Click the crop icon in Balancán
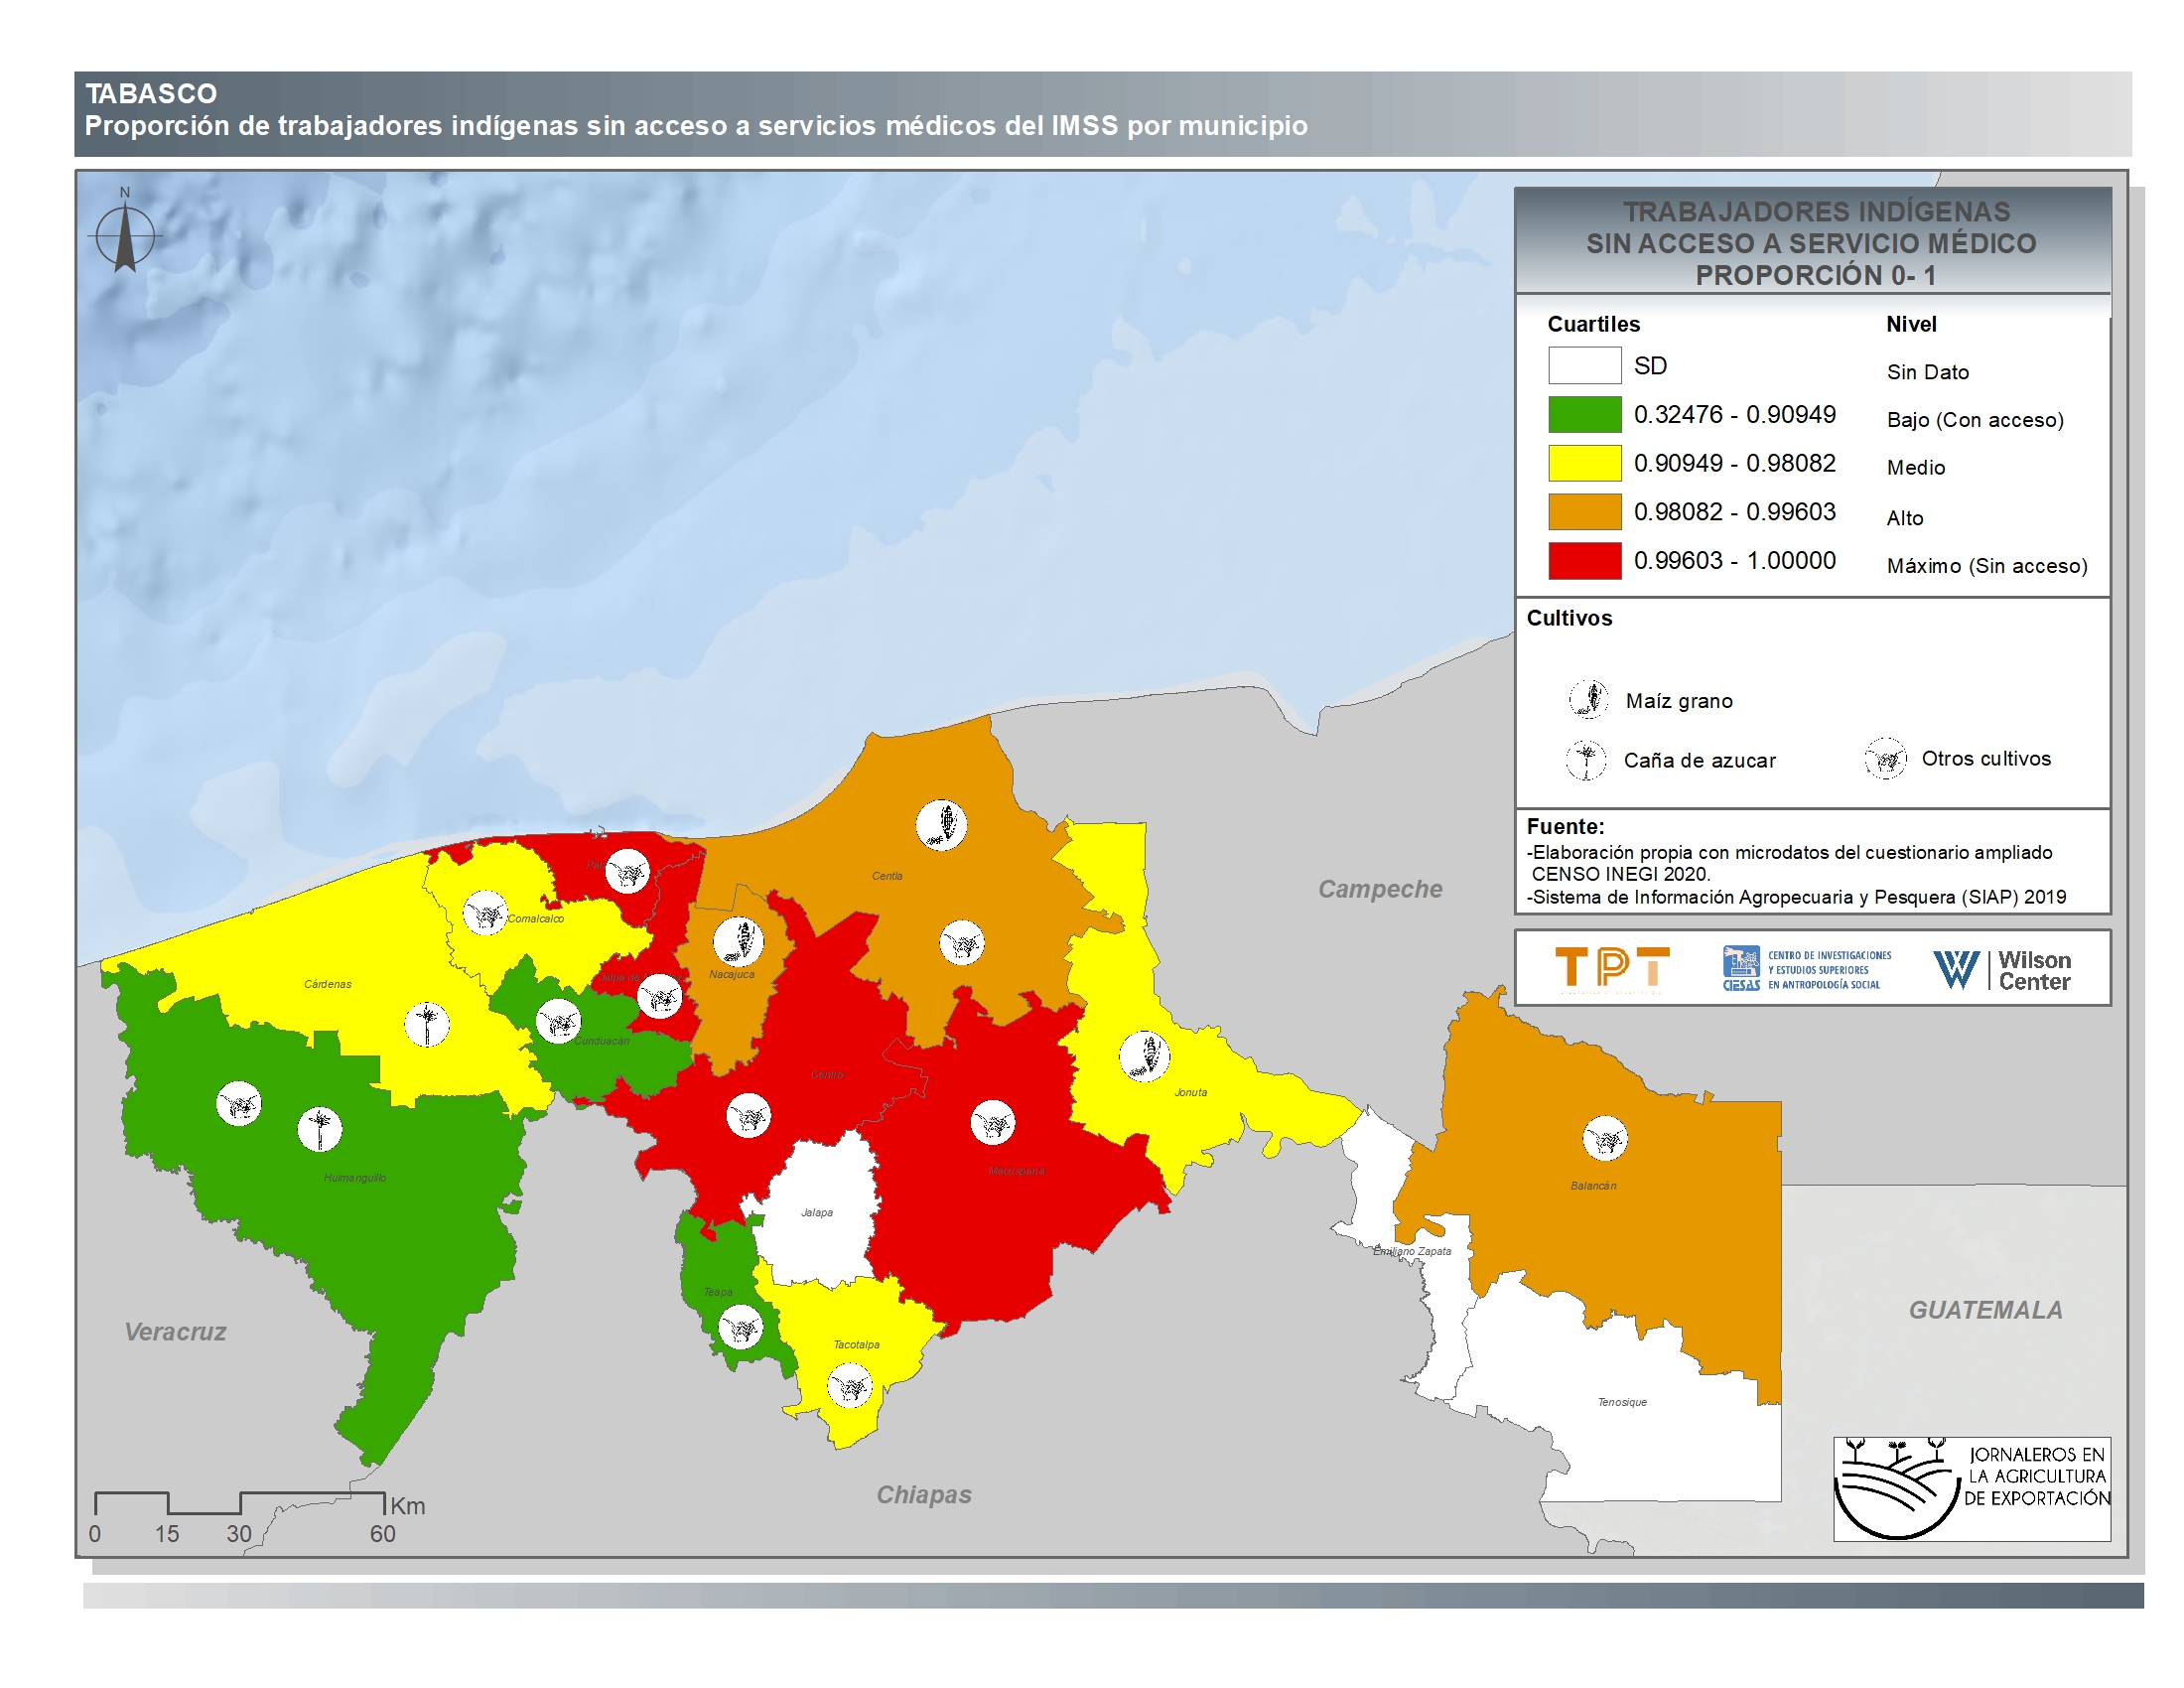2184x1688 pixels. point(1605,1139)
